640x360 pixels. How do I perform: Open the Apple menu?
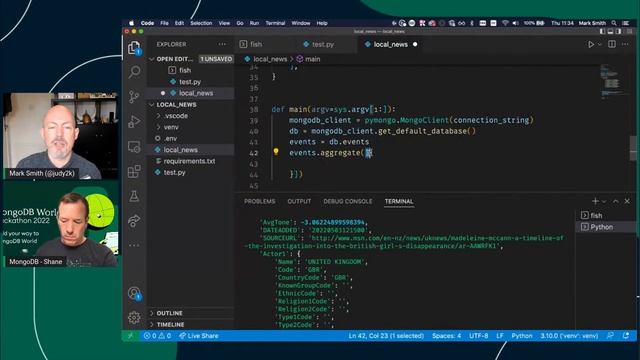pos(131,23)
